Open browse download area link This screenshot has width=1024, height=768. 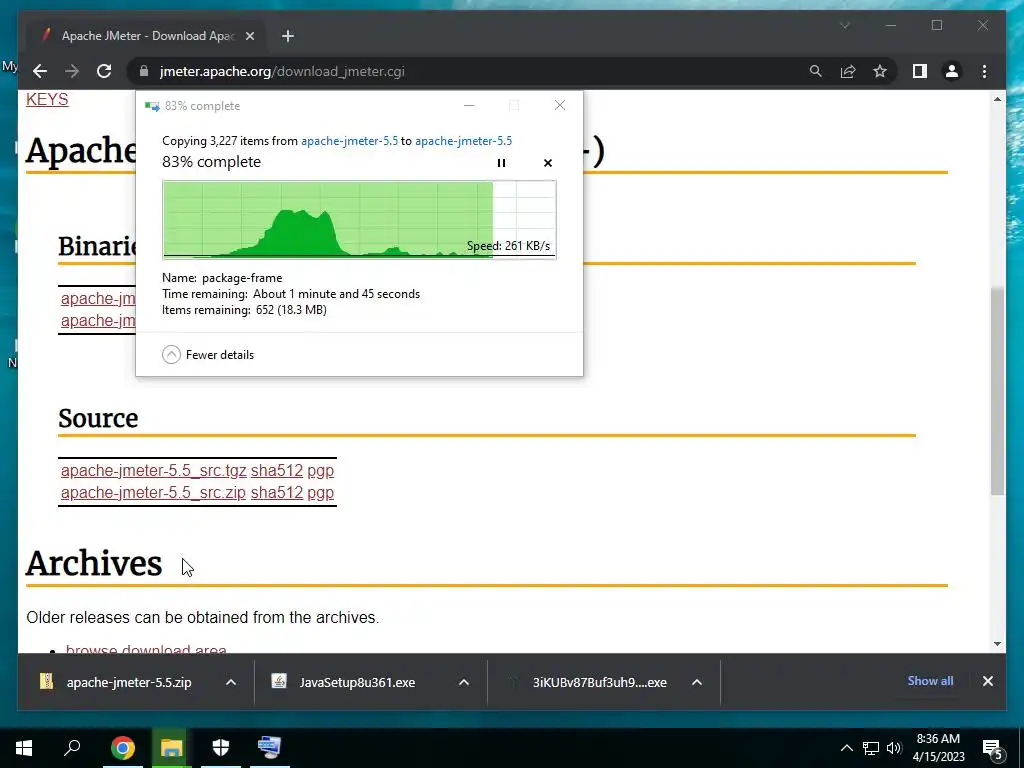point(146,649)
